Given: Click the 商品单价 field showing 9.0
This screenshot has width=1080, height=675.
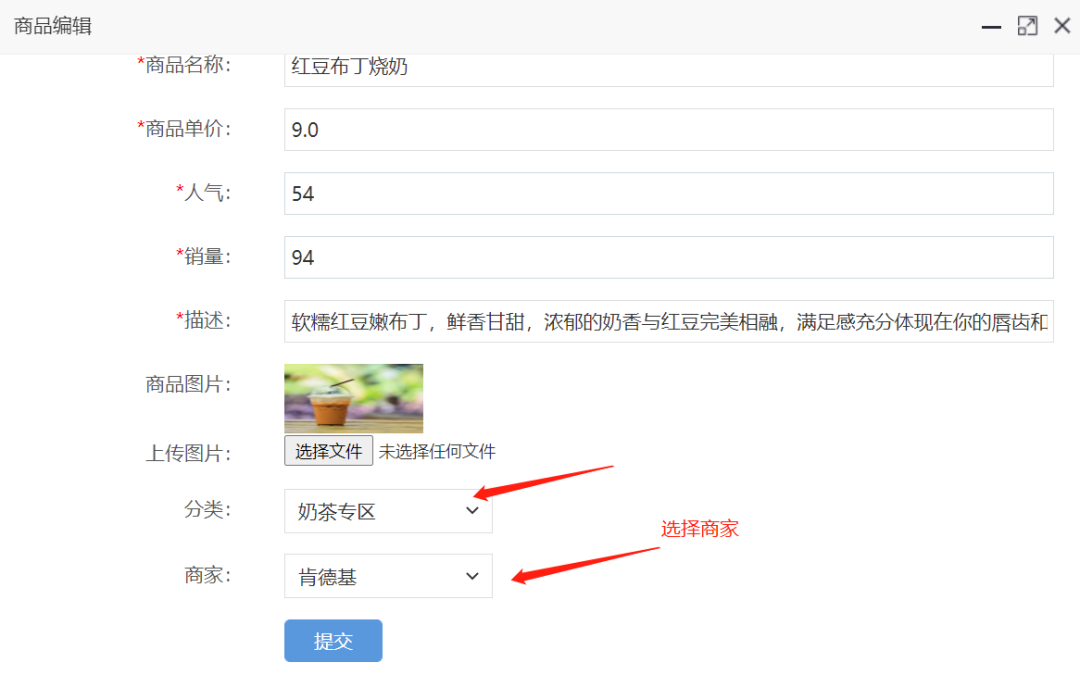Looking at the screenshot, I should (668, 129).
